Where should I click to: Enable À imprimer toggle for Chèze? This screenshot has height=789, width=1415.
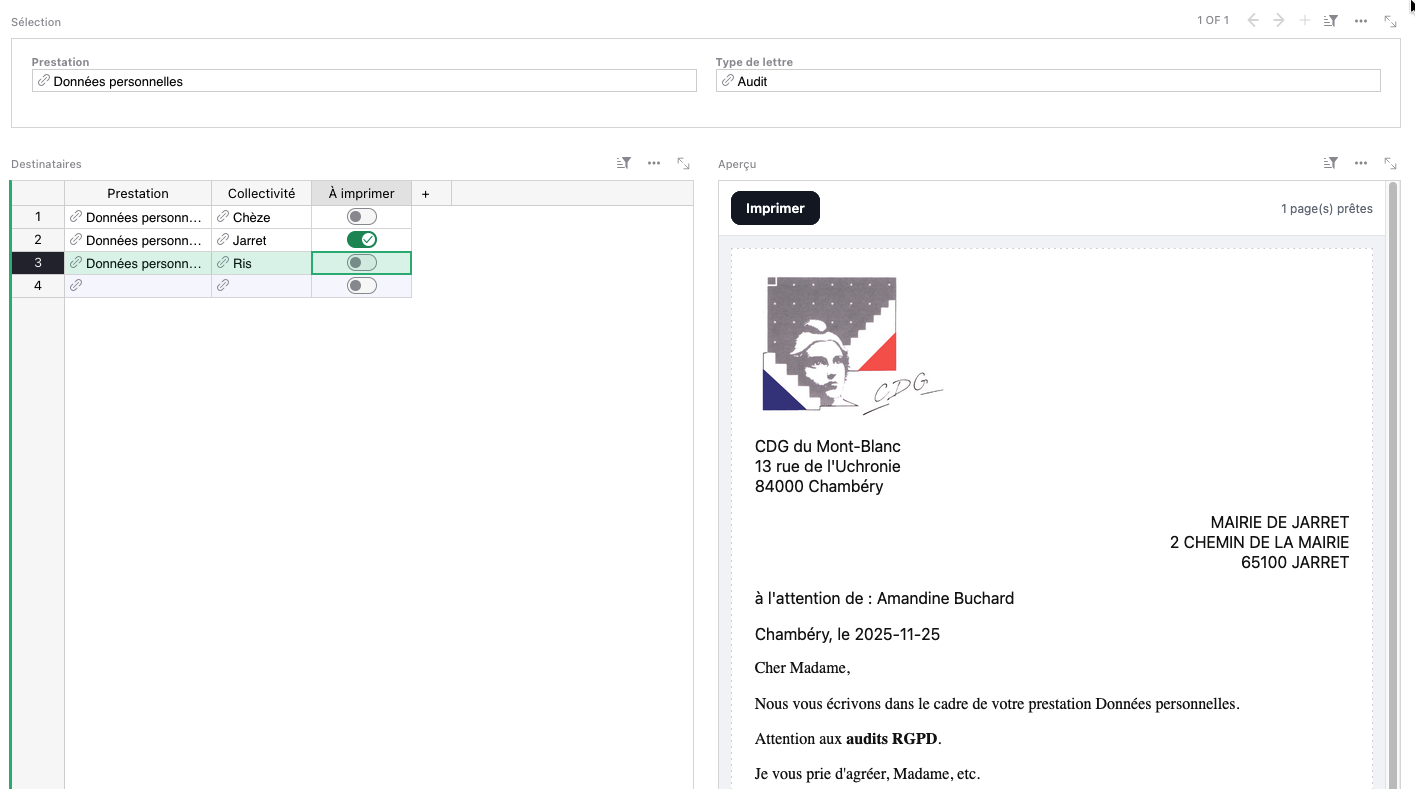coord(361,217)
